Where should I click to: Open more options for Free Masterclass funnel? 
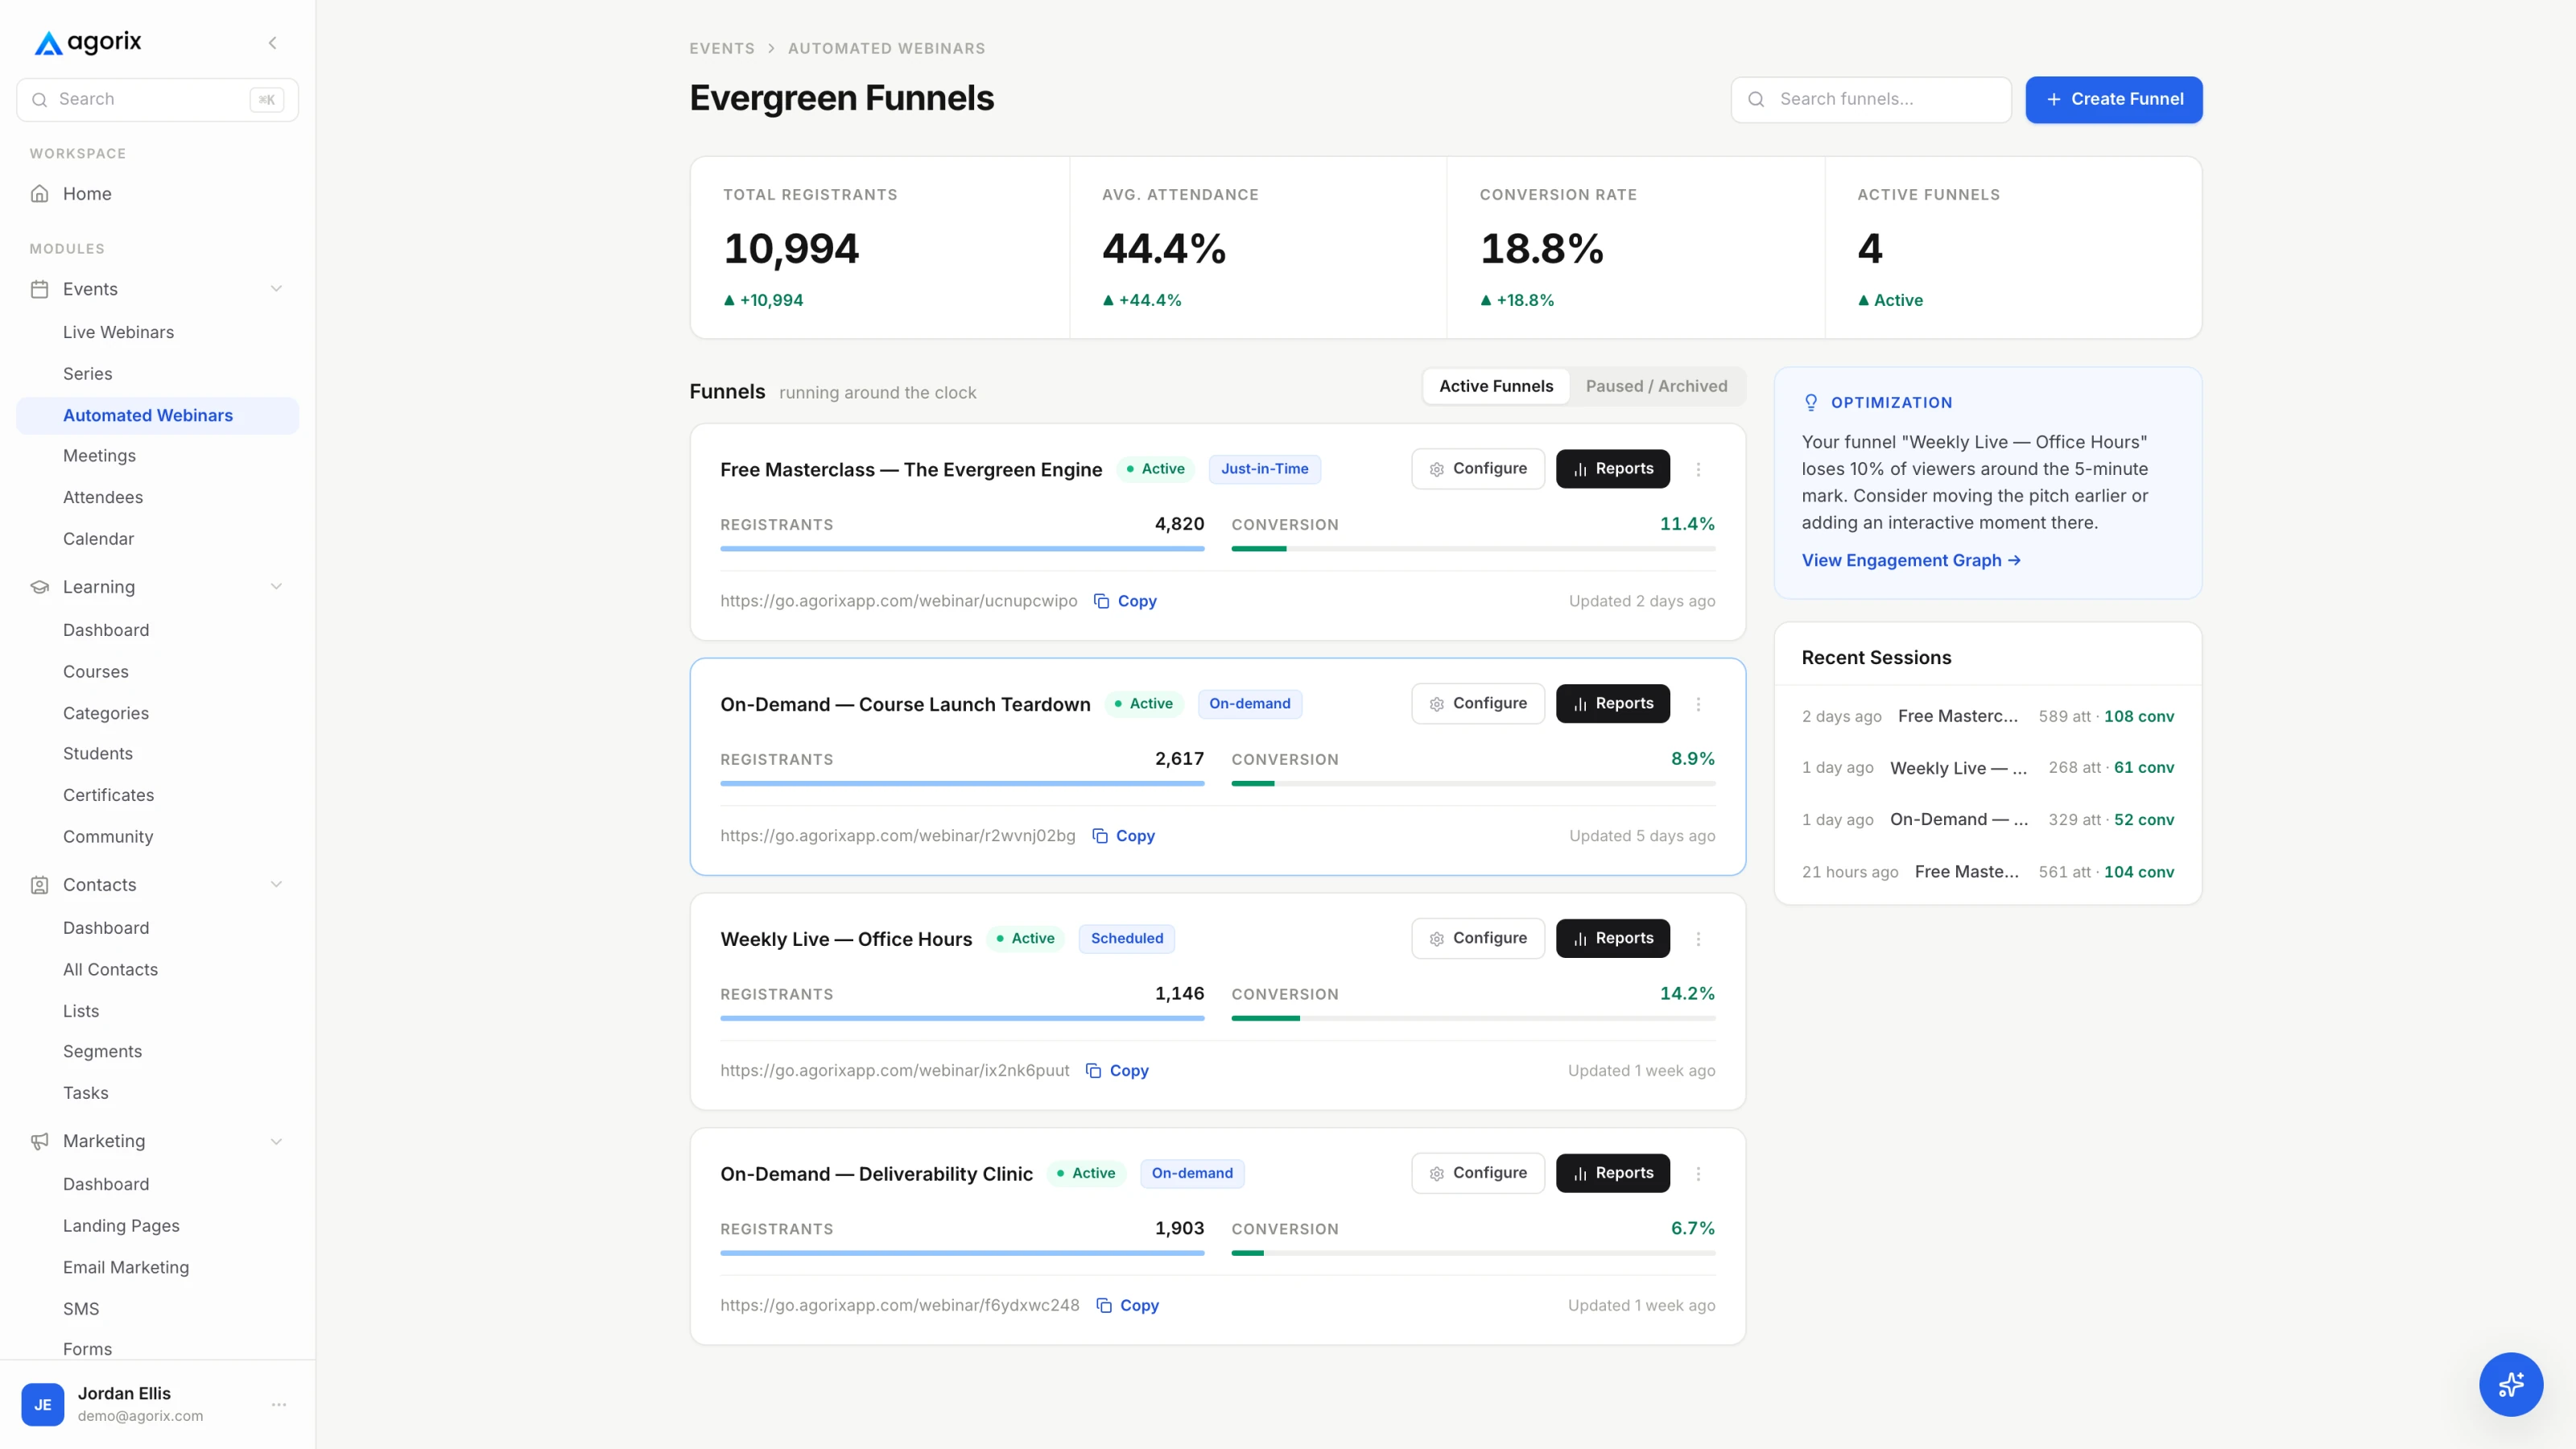(x=1698, y=469)
